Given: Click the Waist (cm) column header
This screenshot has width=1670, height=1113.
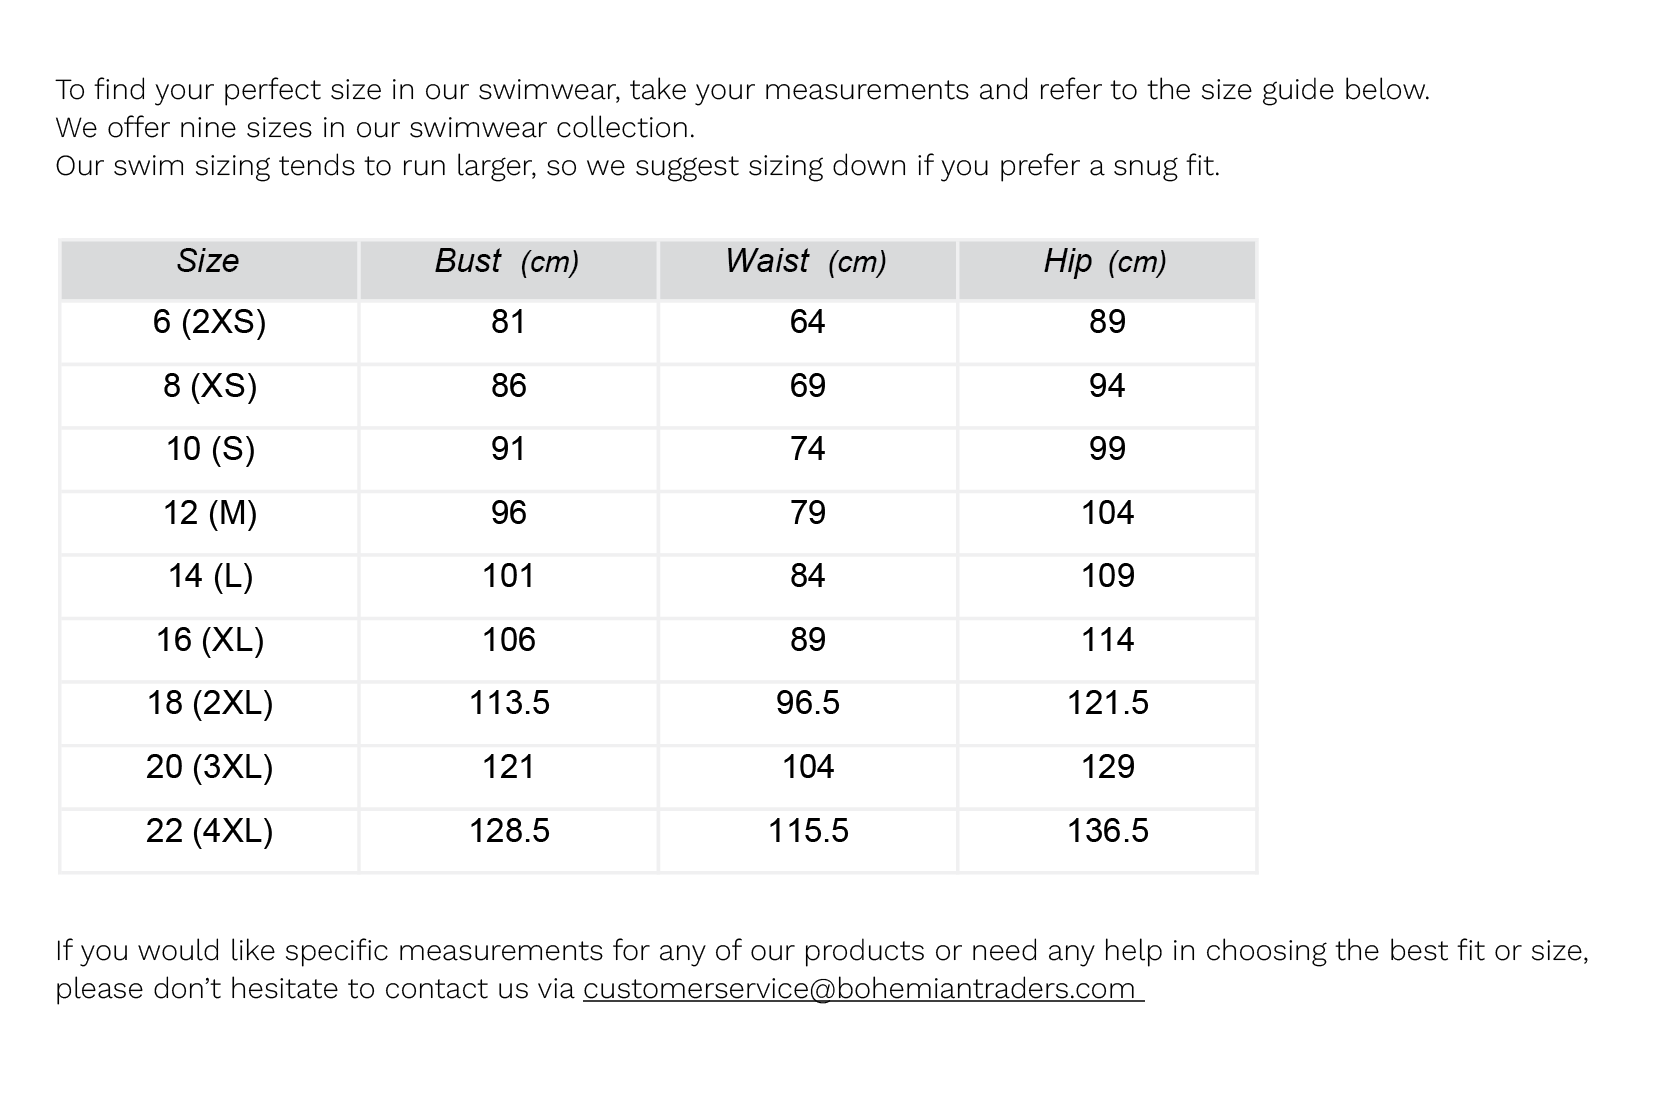Looking at the screenshot, I should coord(806,262).
